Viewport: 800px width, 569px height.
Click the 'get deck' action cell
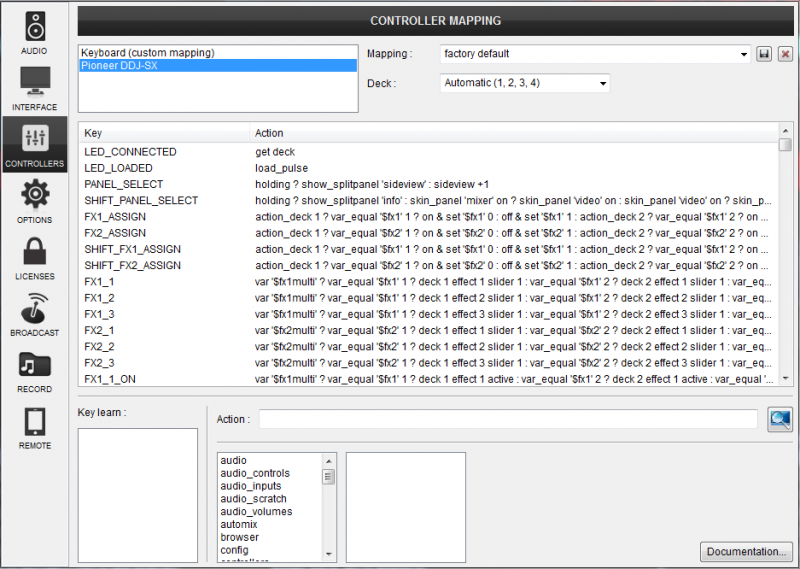tap(275, 152)
